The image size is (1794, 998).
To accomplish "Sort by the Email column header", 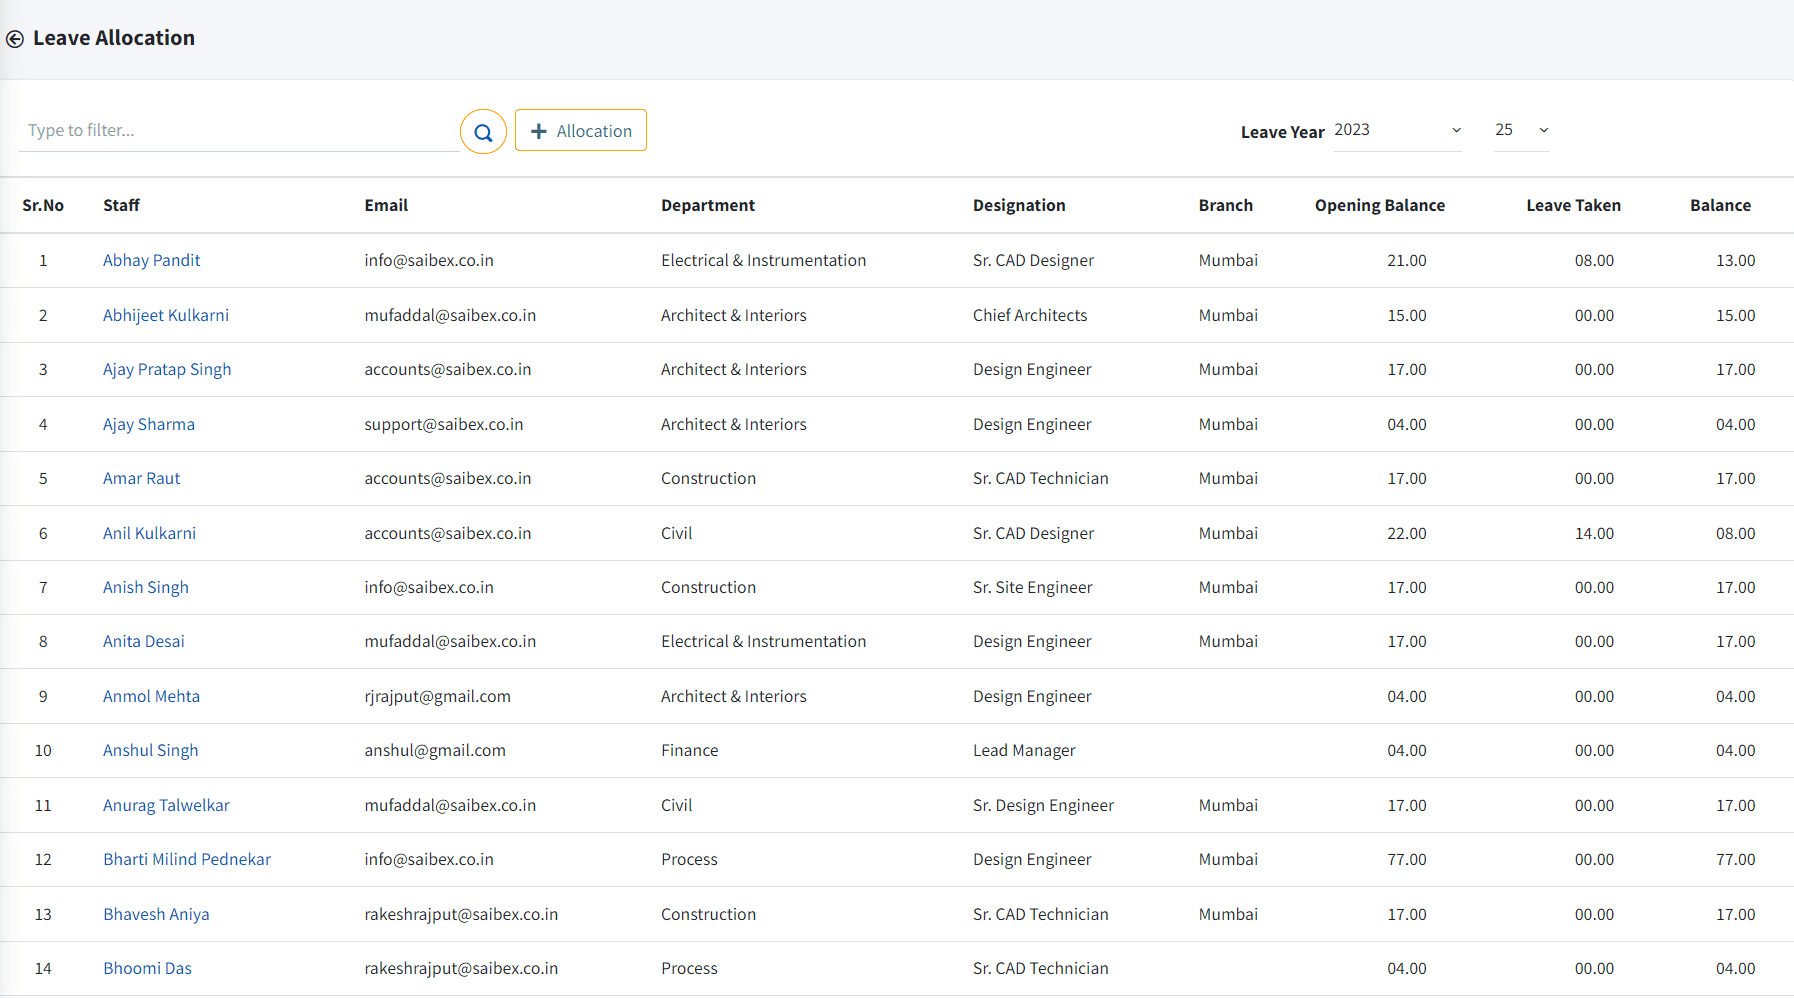I will 386,205.
